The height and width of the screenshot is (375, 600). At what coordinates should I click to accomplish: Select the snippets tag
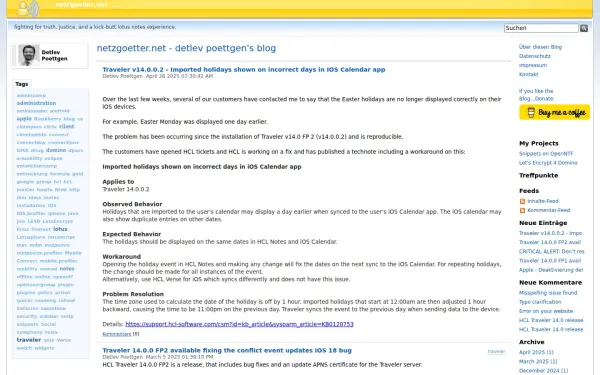[27, 324]
